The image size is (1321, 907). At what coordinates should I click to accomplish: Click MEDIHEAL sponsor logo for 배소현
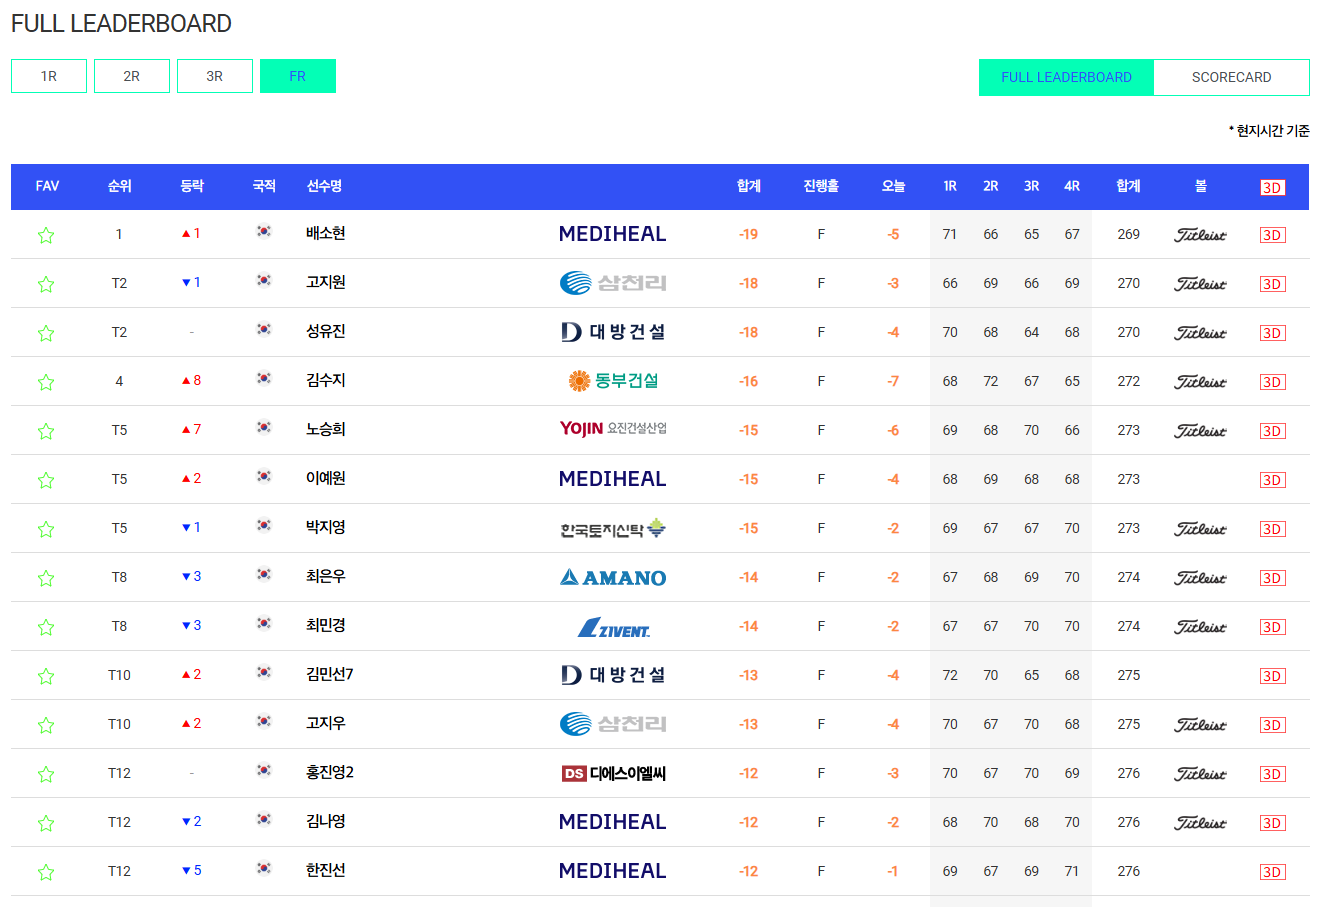pyautogui.click(x=612, y=234)
